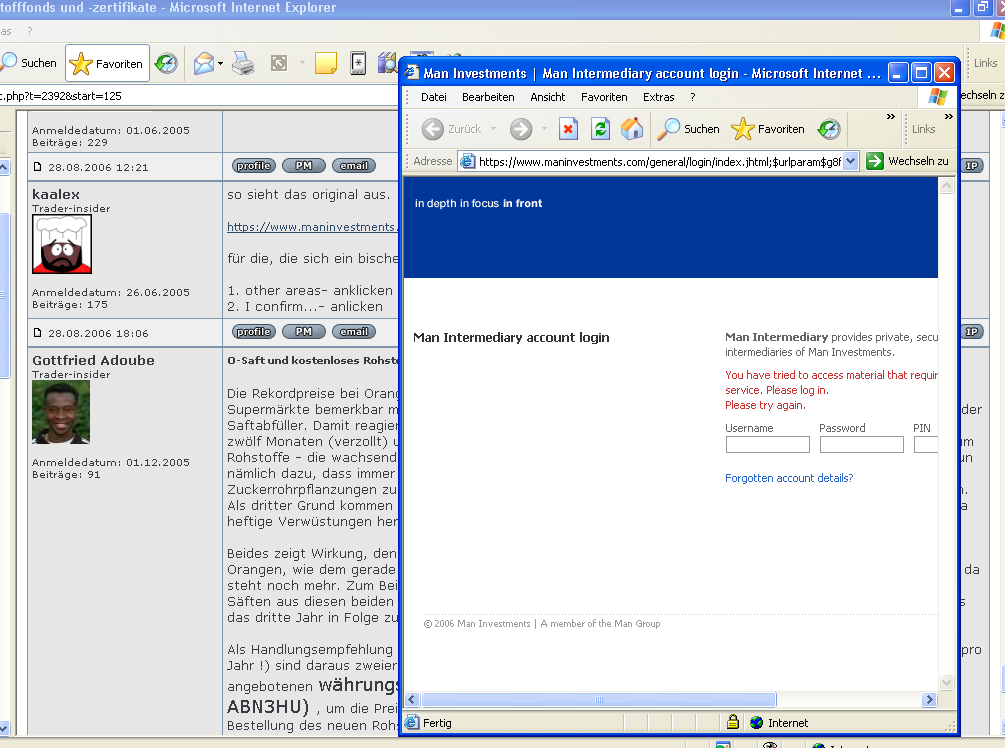
Task: Click the printer icon in background window toolbar
Action: coord(243,63)
